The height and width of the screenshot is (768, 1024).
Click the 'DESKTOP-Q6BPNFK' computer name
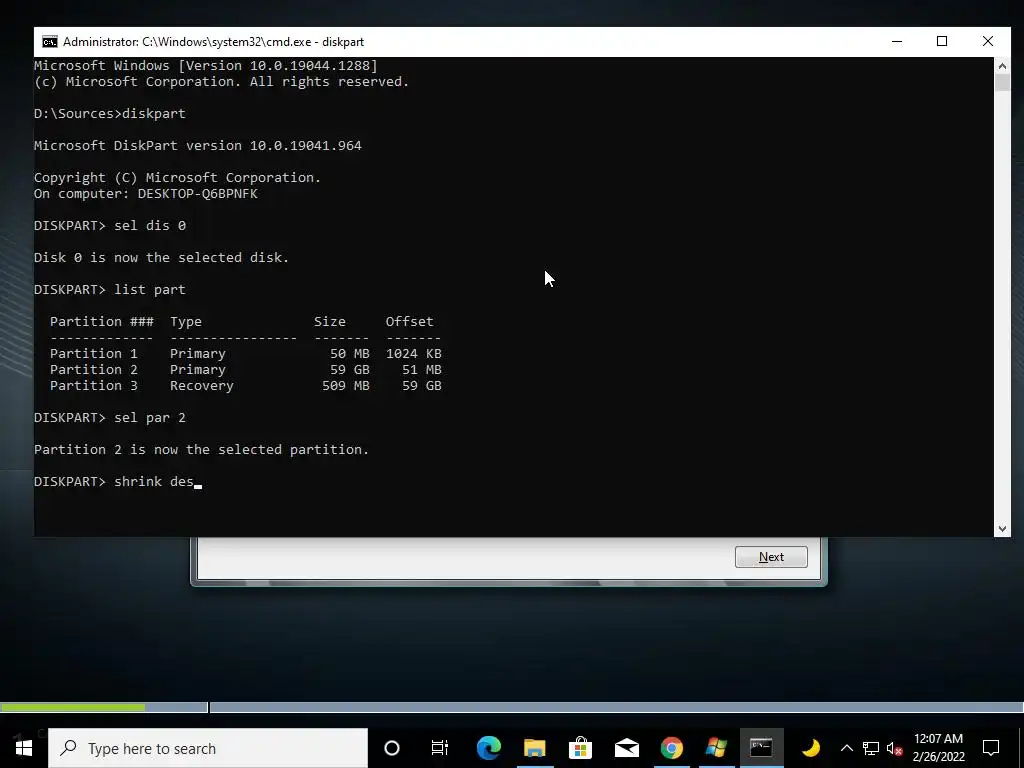(x=197, y=194)
